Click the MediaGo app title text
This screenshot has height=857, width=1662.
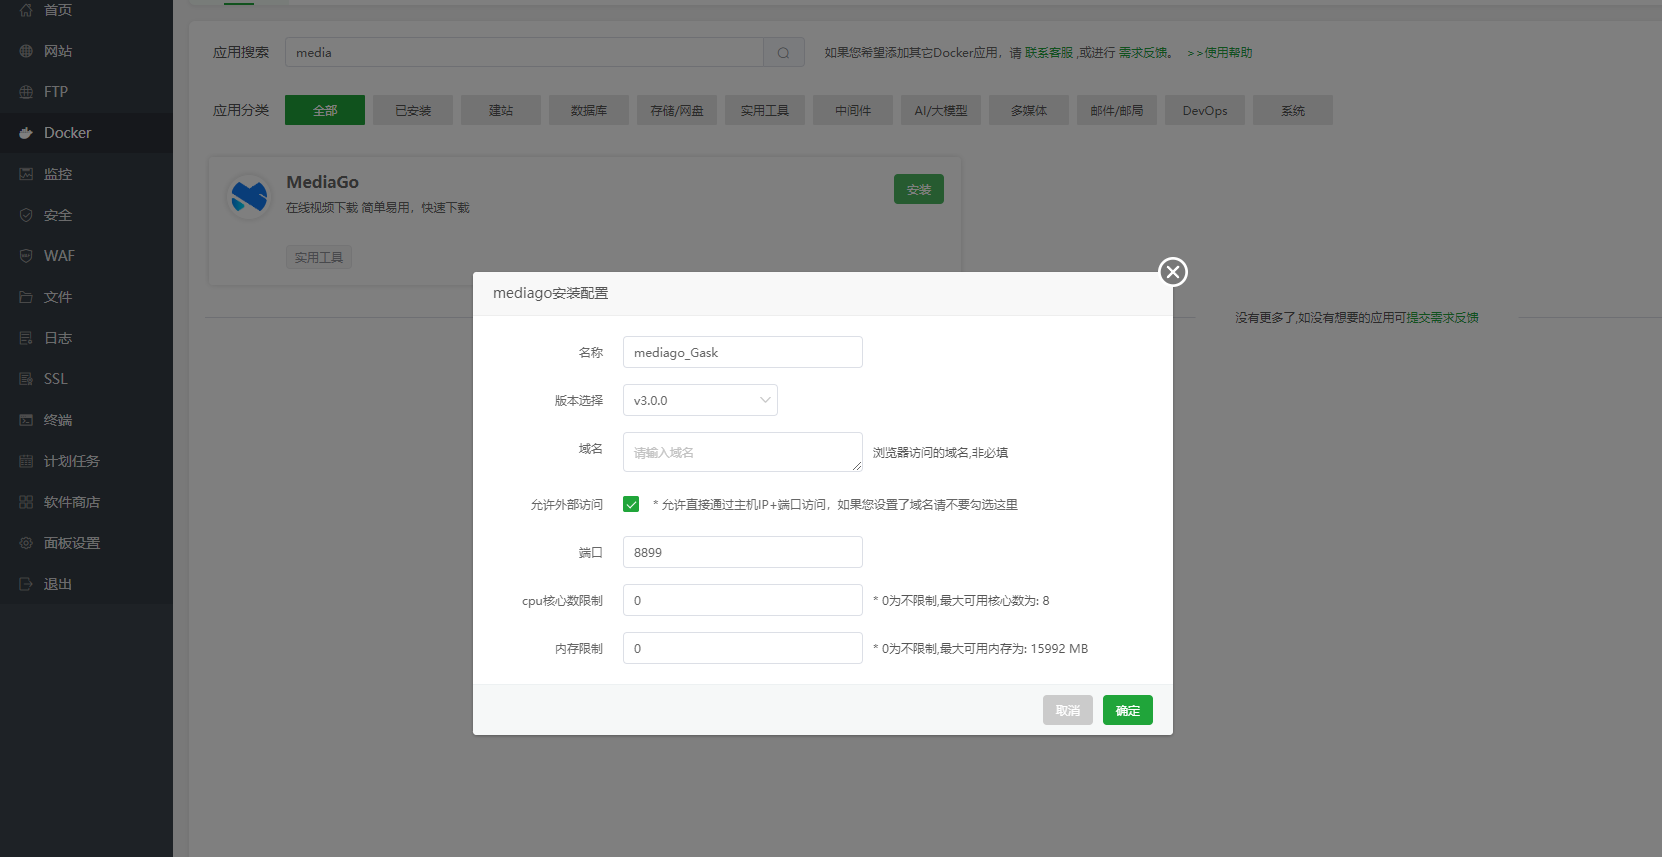pos(322,182)
